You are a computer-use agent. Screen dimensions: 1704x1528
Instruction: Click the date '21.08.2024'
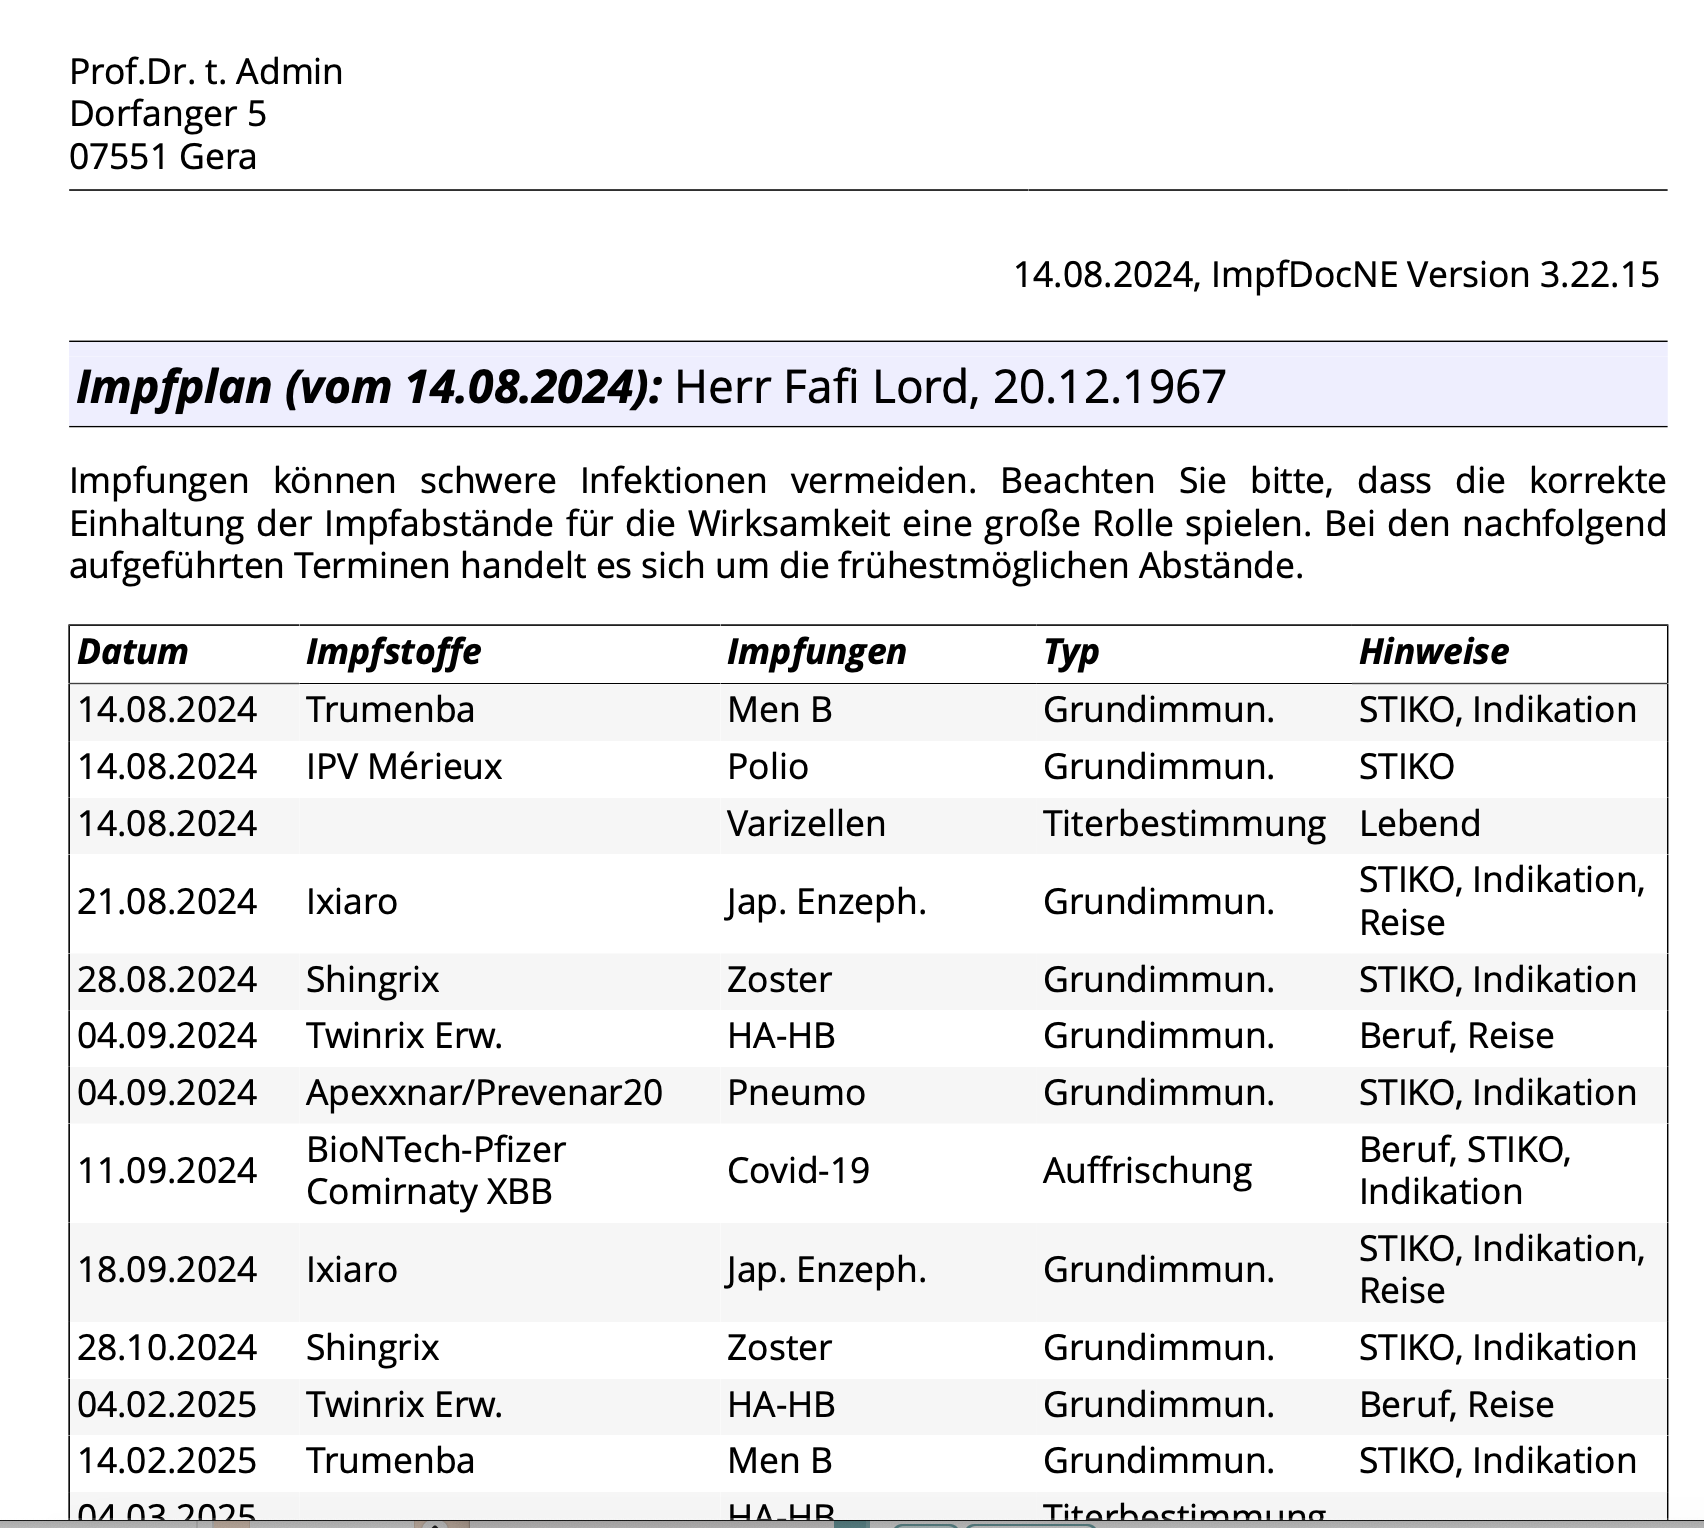click(x=167, y=902)
